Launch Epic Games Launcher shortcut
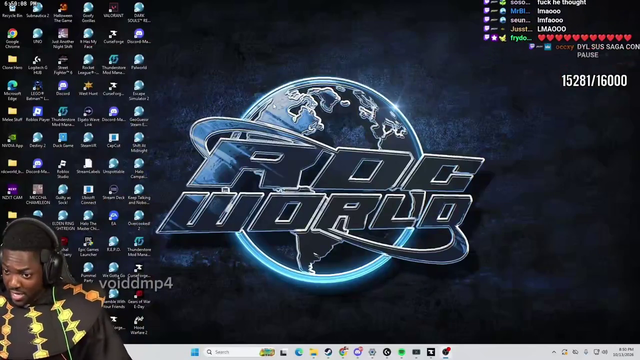 (x=88, y=247)
